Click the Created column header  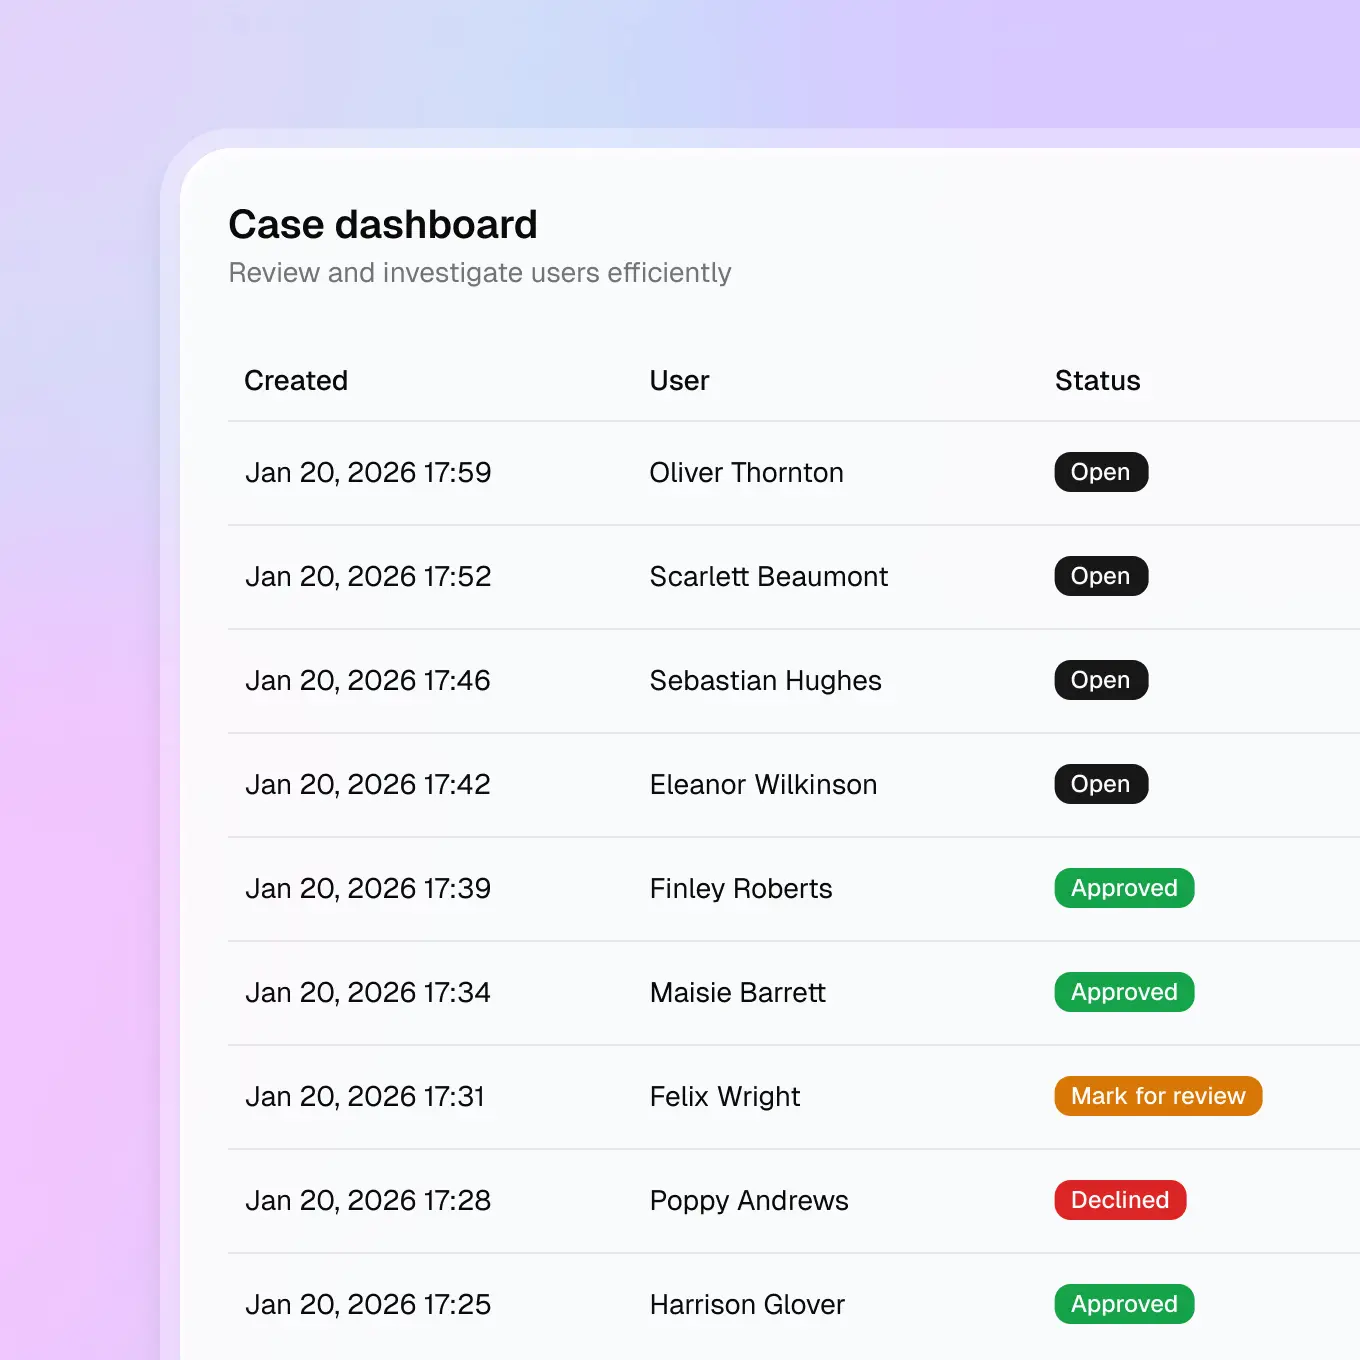pos(296,381)
